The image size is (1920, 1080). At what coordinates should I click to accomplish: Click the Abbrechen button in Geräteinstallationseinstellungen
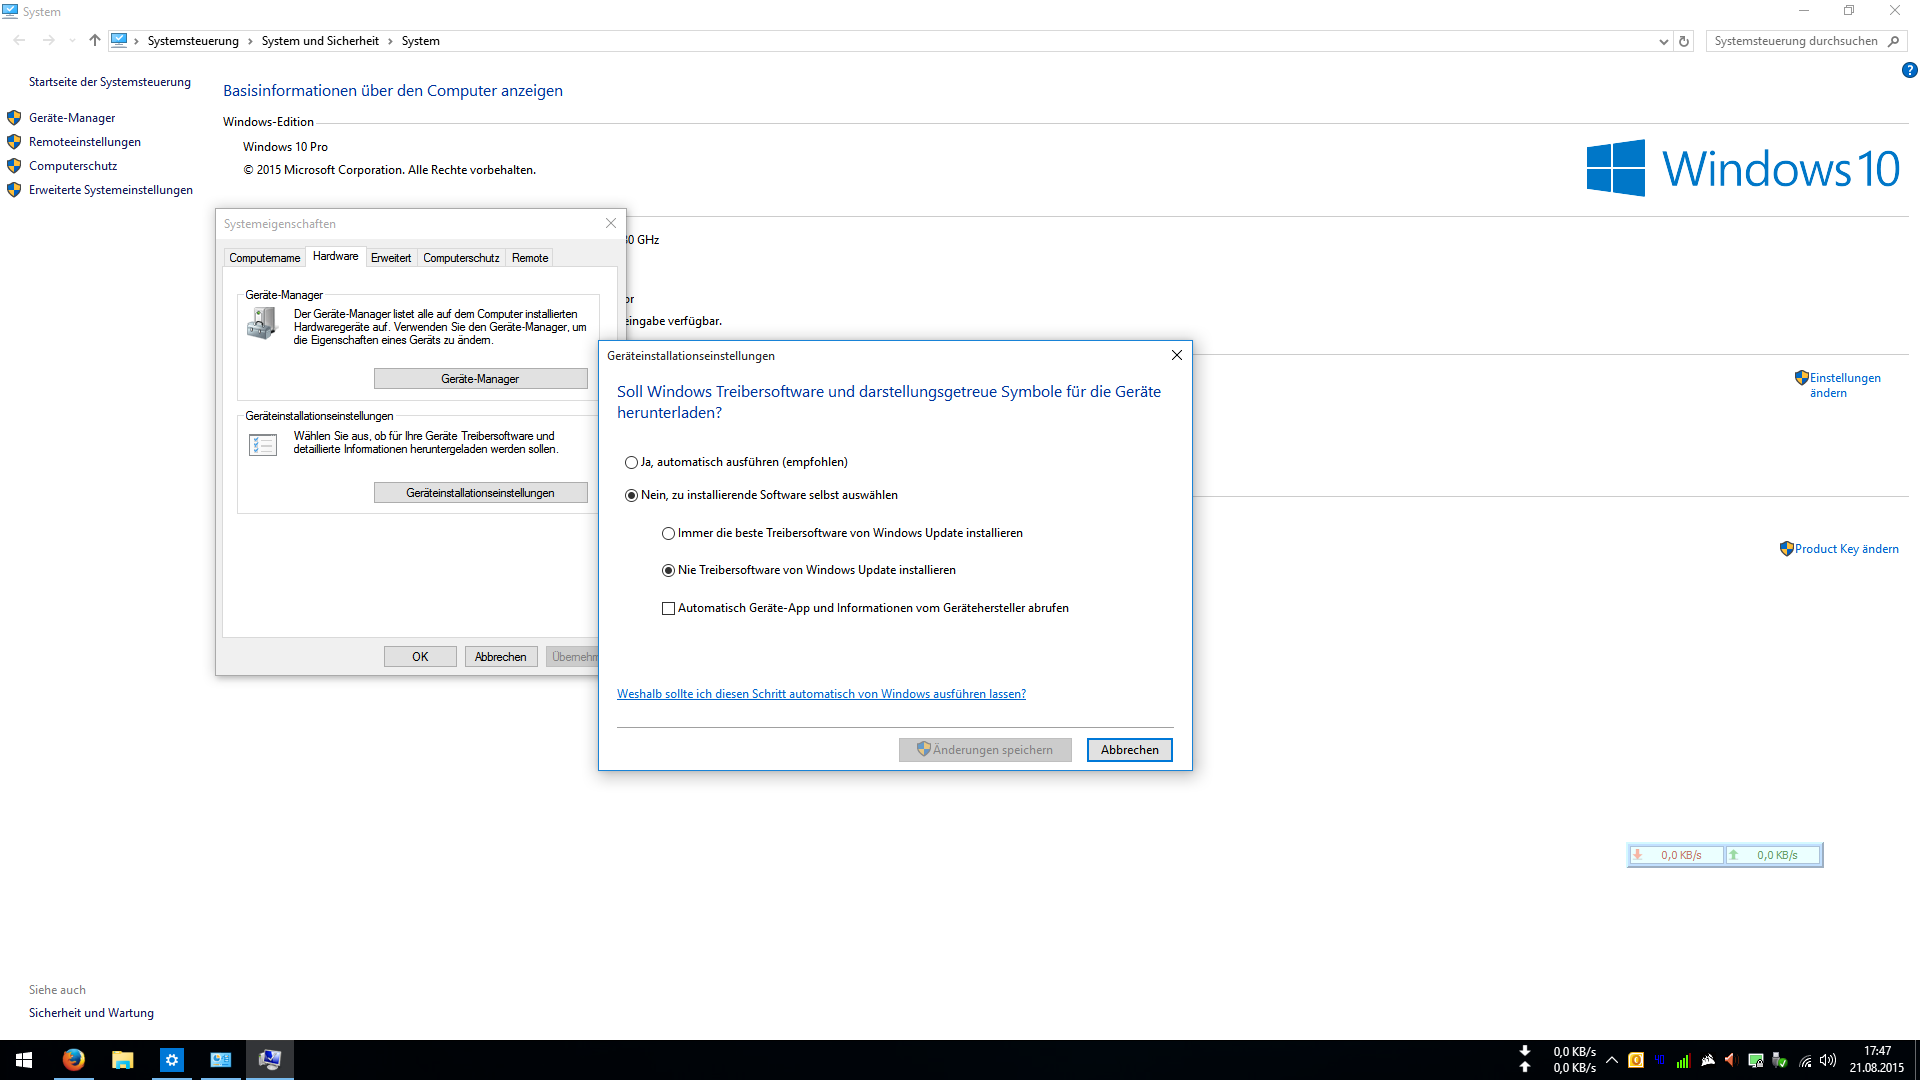coord(1129,750)
